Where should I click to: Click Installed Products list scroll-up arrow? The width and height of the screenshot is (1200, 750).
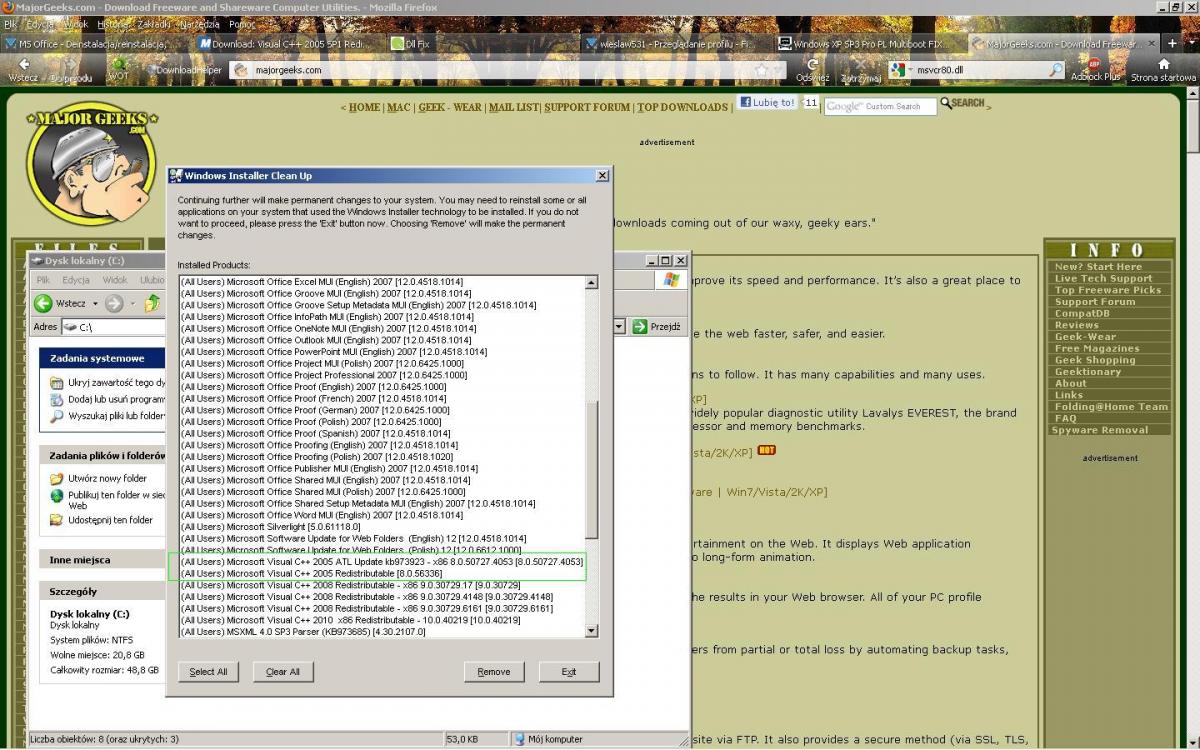coord(591,283)
